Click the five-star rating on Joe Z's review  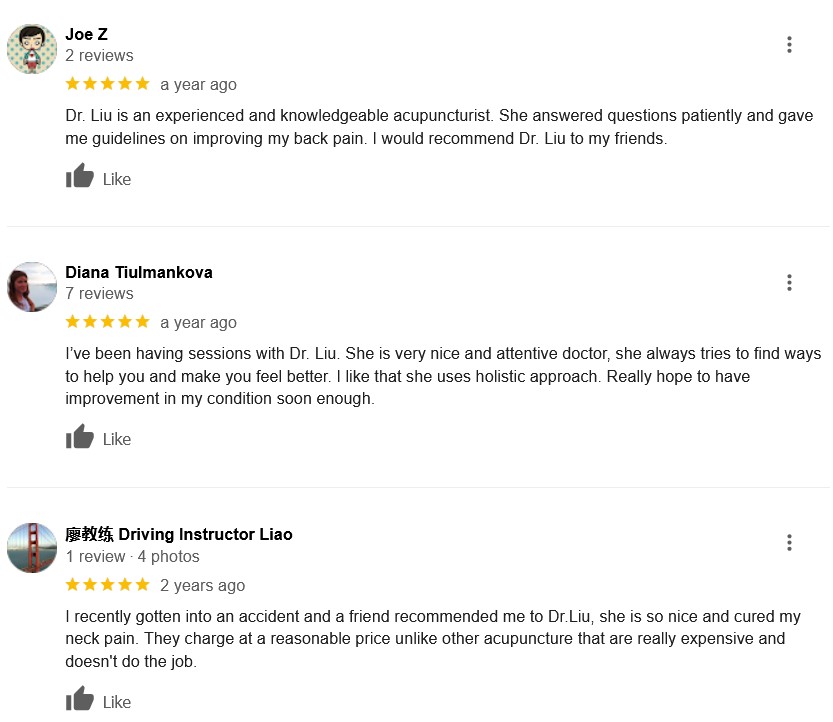107,84
